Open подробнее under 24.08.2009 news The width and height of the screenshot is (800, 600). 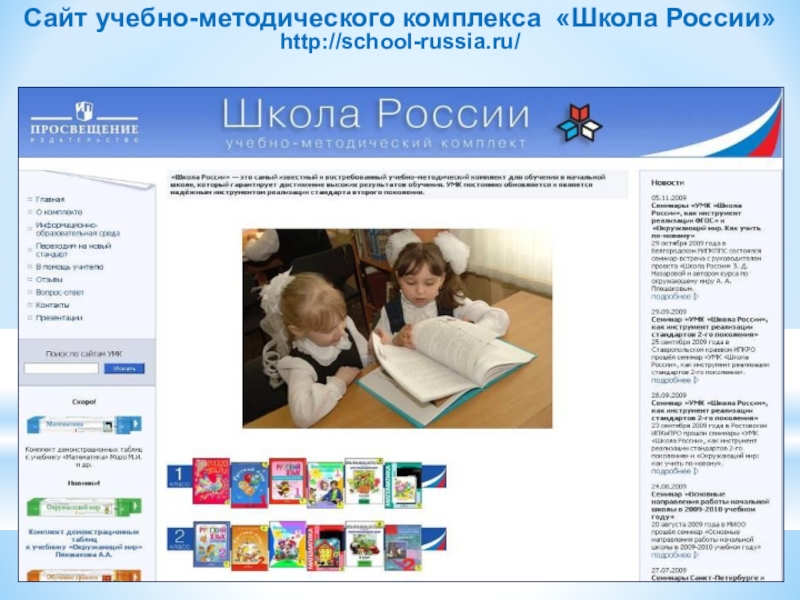(x=674, y=555)
